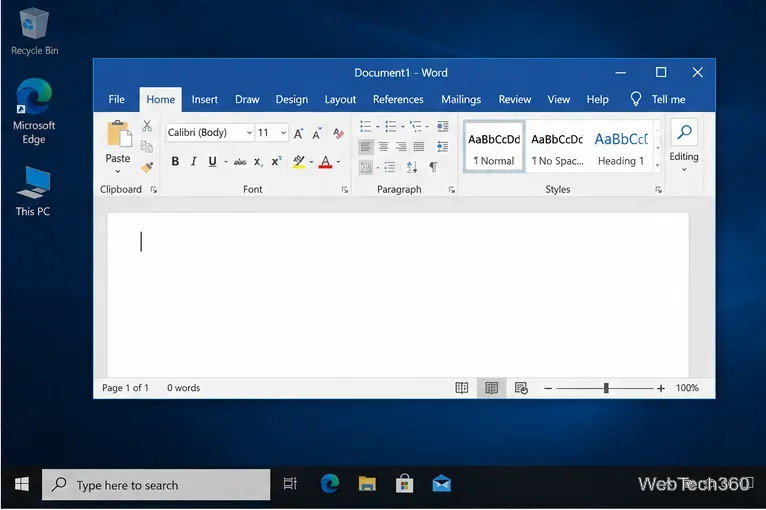
Task: Open the Review tab
Action: [515, 99]
